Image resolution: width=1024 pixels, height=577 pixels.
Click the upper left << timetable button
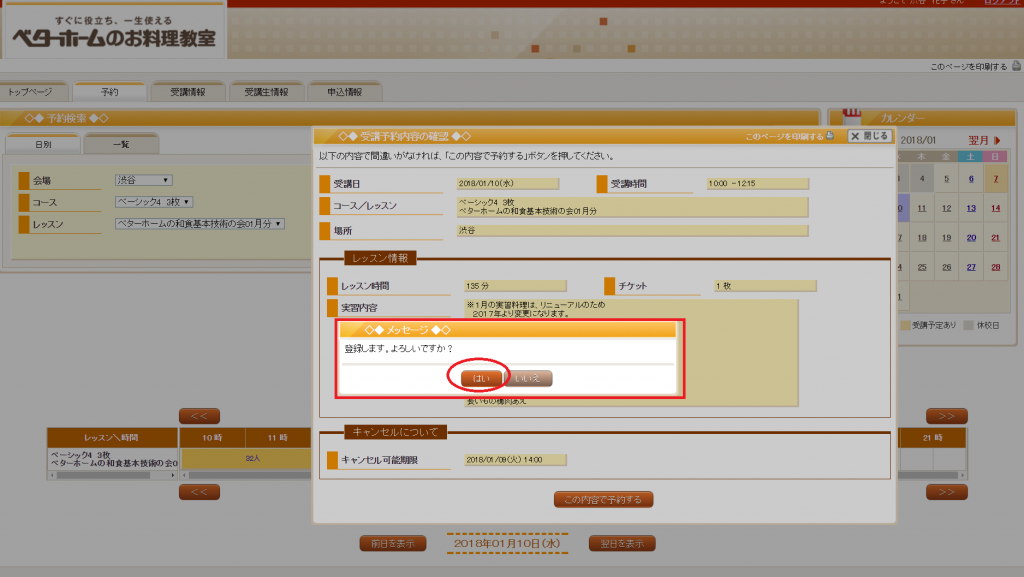pos(199,416)
